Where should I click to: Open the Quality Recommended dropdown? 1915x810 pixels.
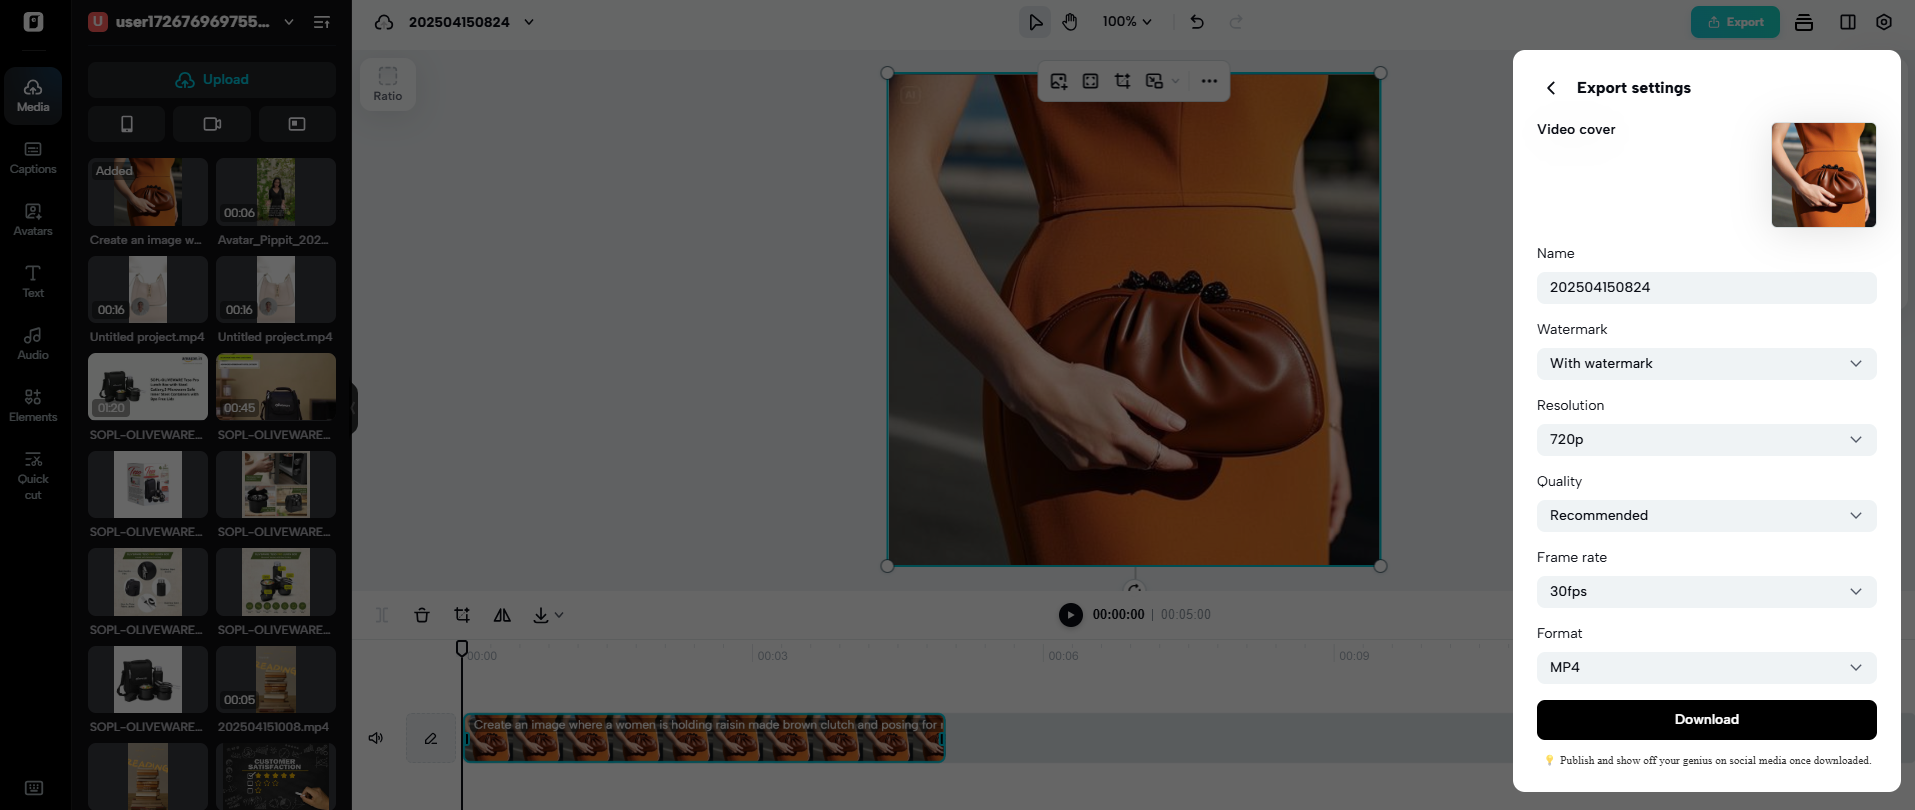1707,516
